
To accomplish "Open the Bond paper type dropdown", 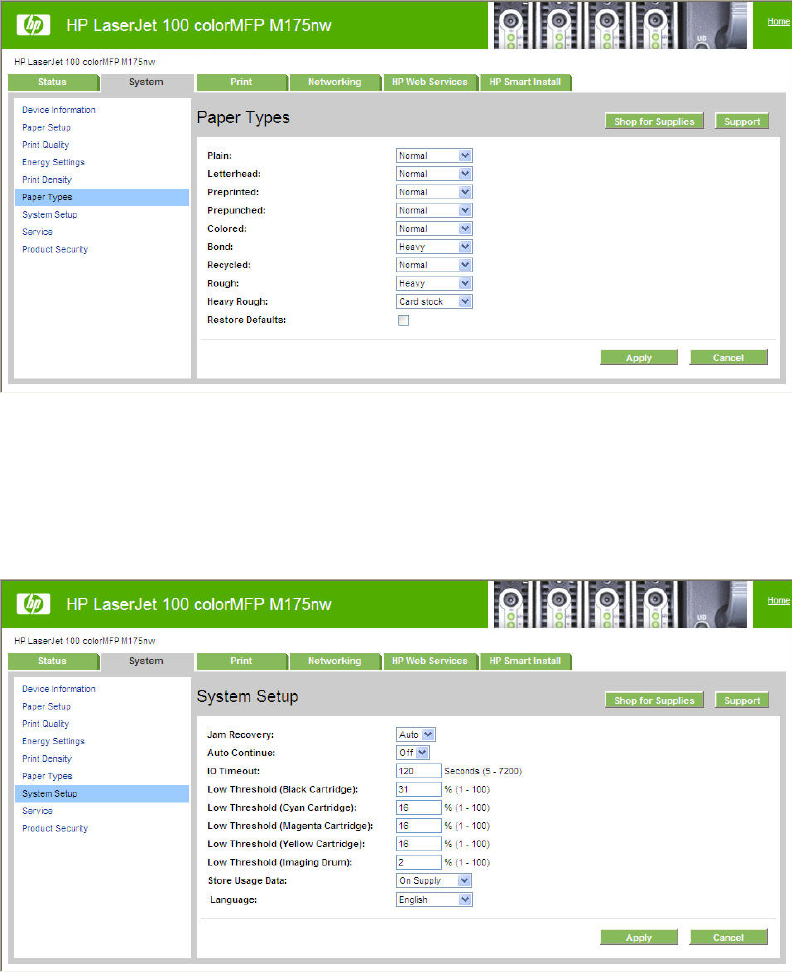I will (x=434, y=247).
